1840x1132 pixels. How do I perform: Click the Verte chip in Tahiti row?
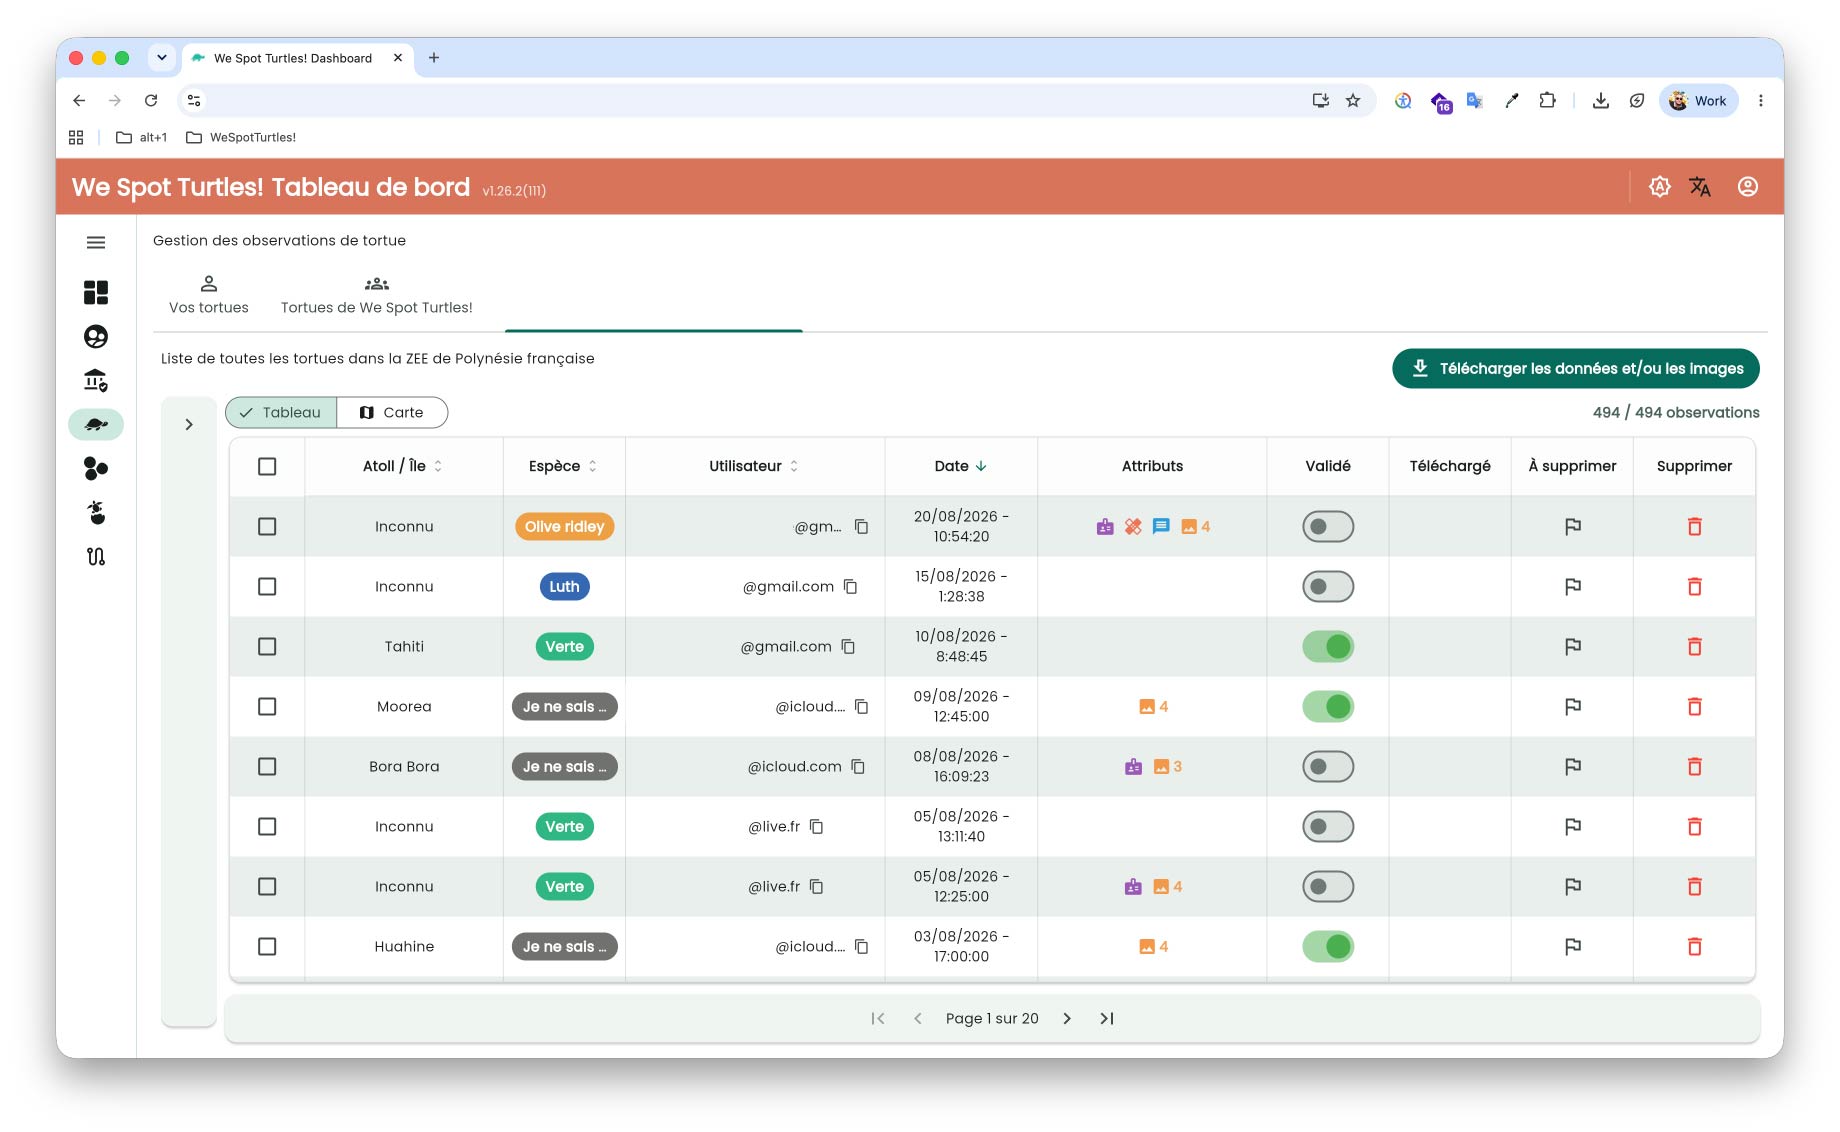[564, 647]
